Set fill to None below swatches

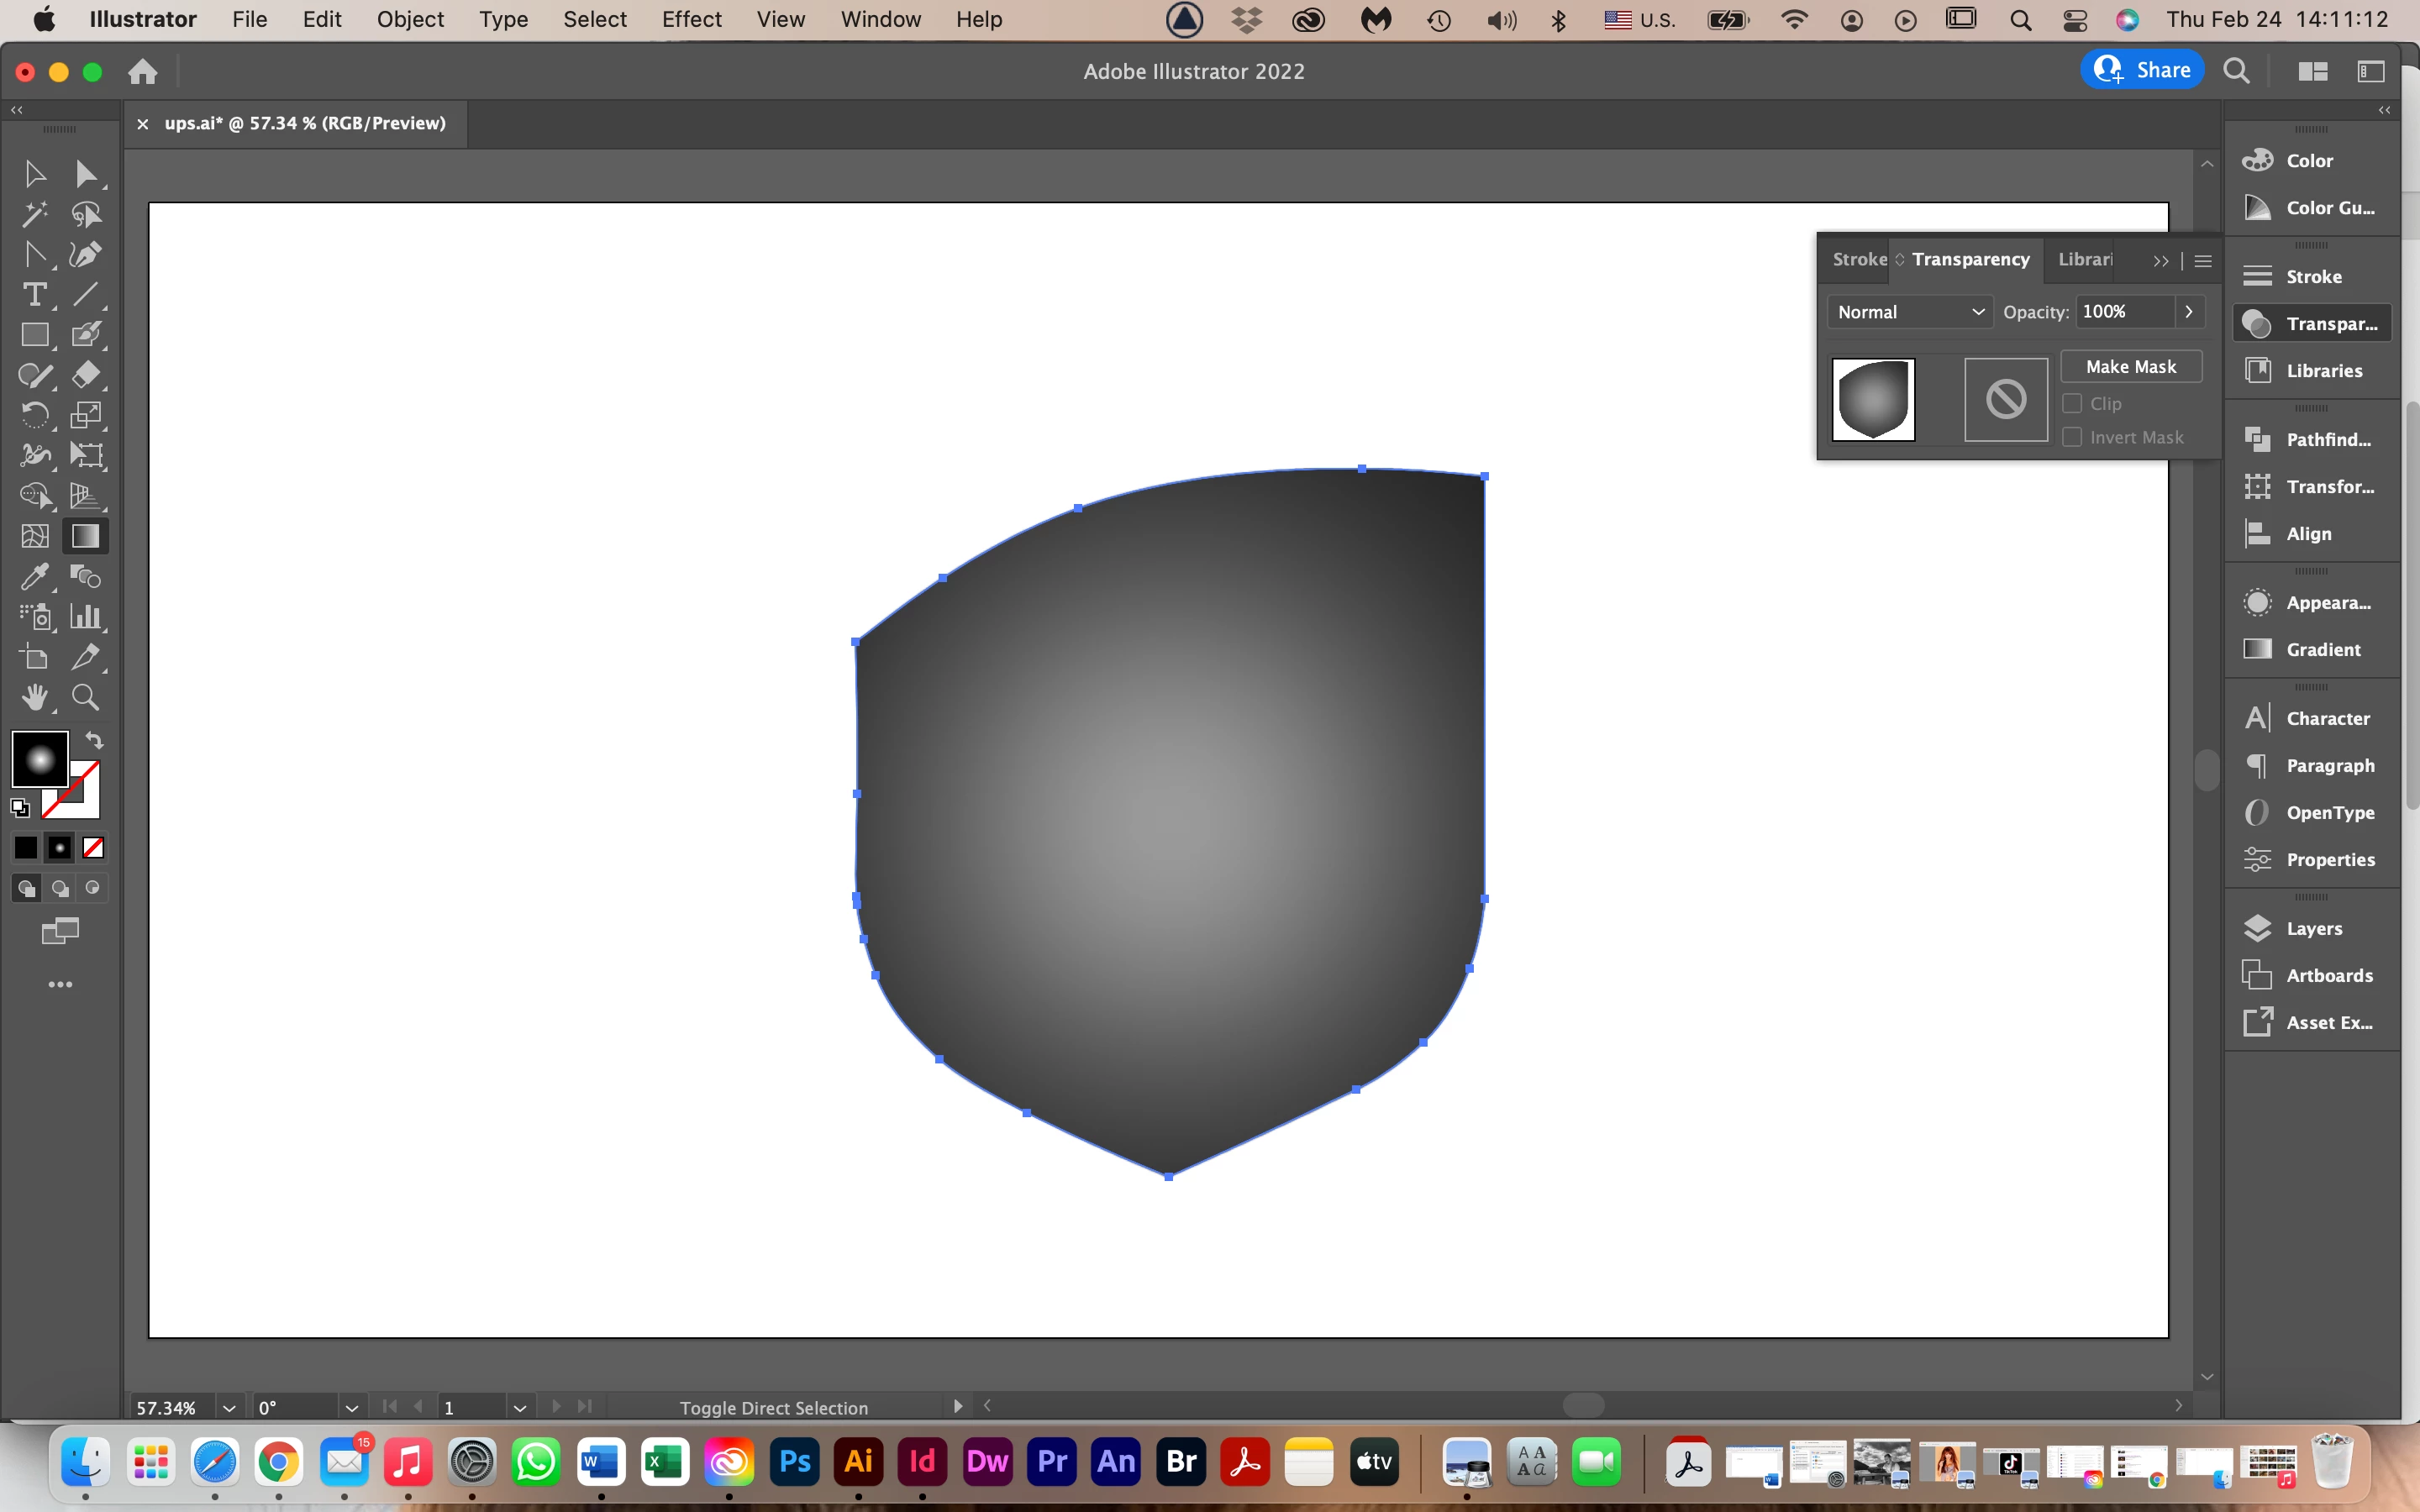click(93, 848)
